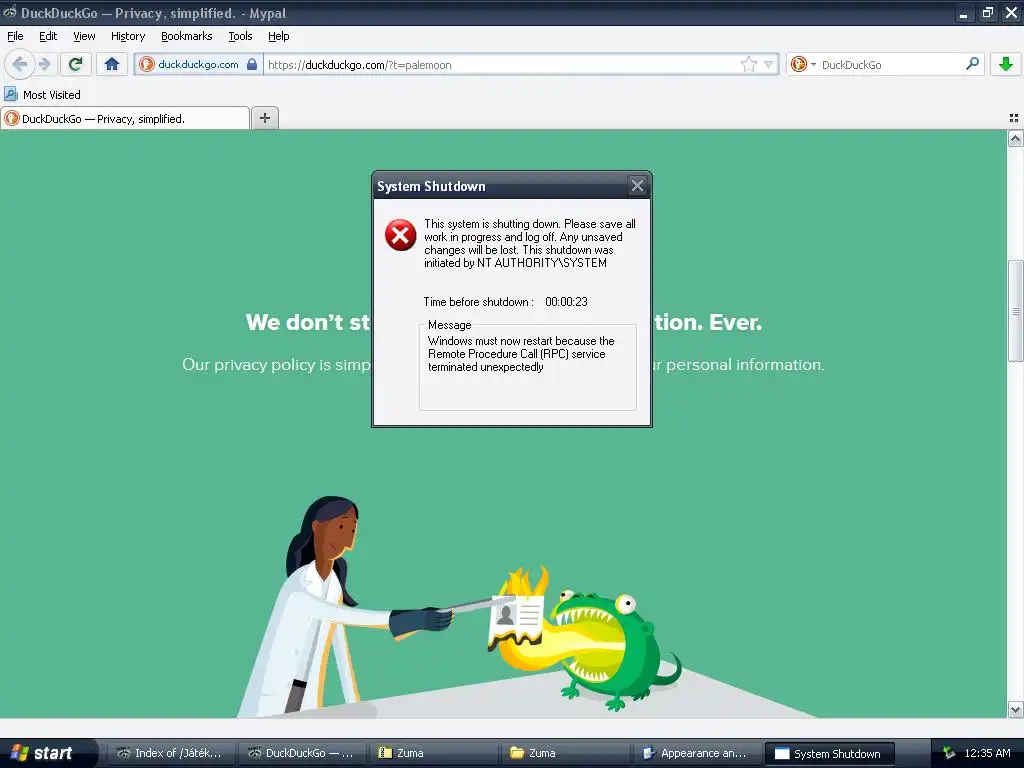Reload the page with the refresh icon
The height and width of the screenshot is (768, 1024).
pos(76,64)
